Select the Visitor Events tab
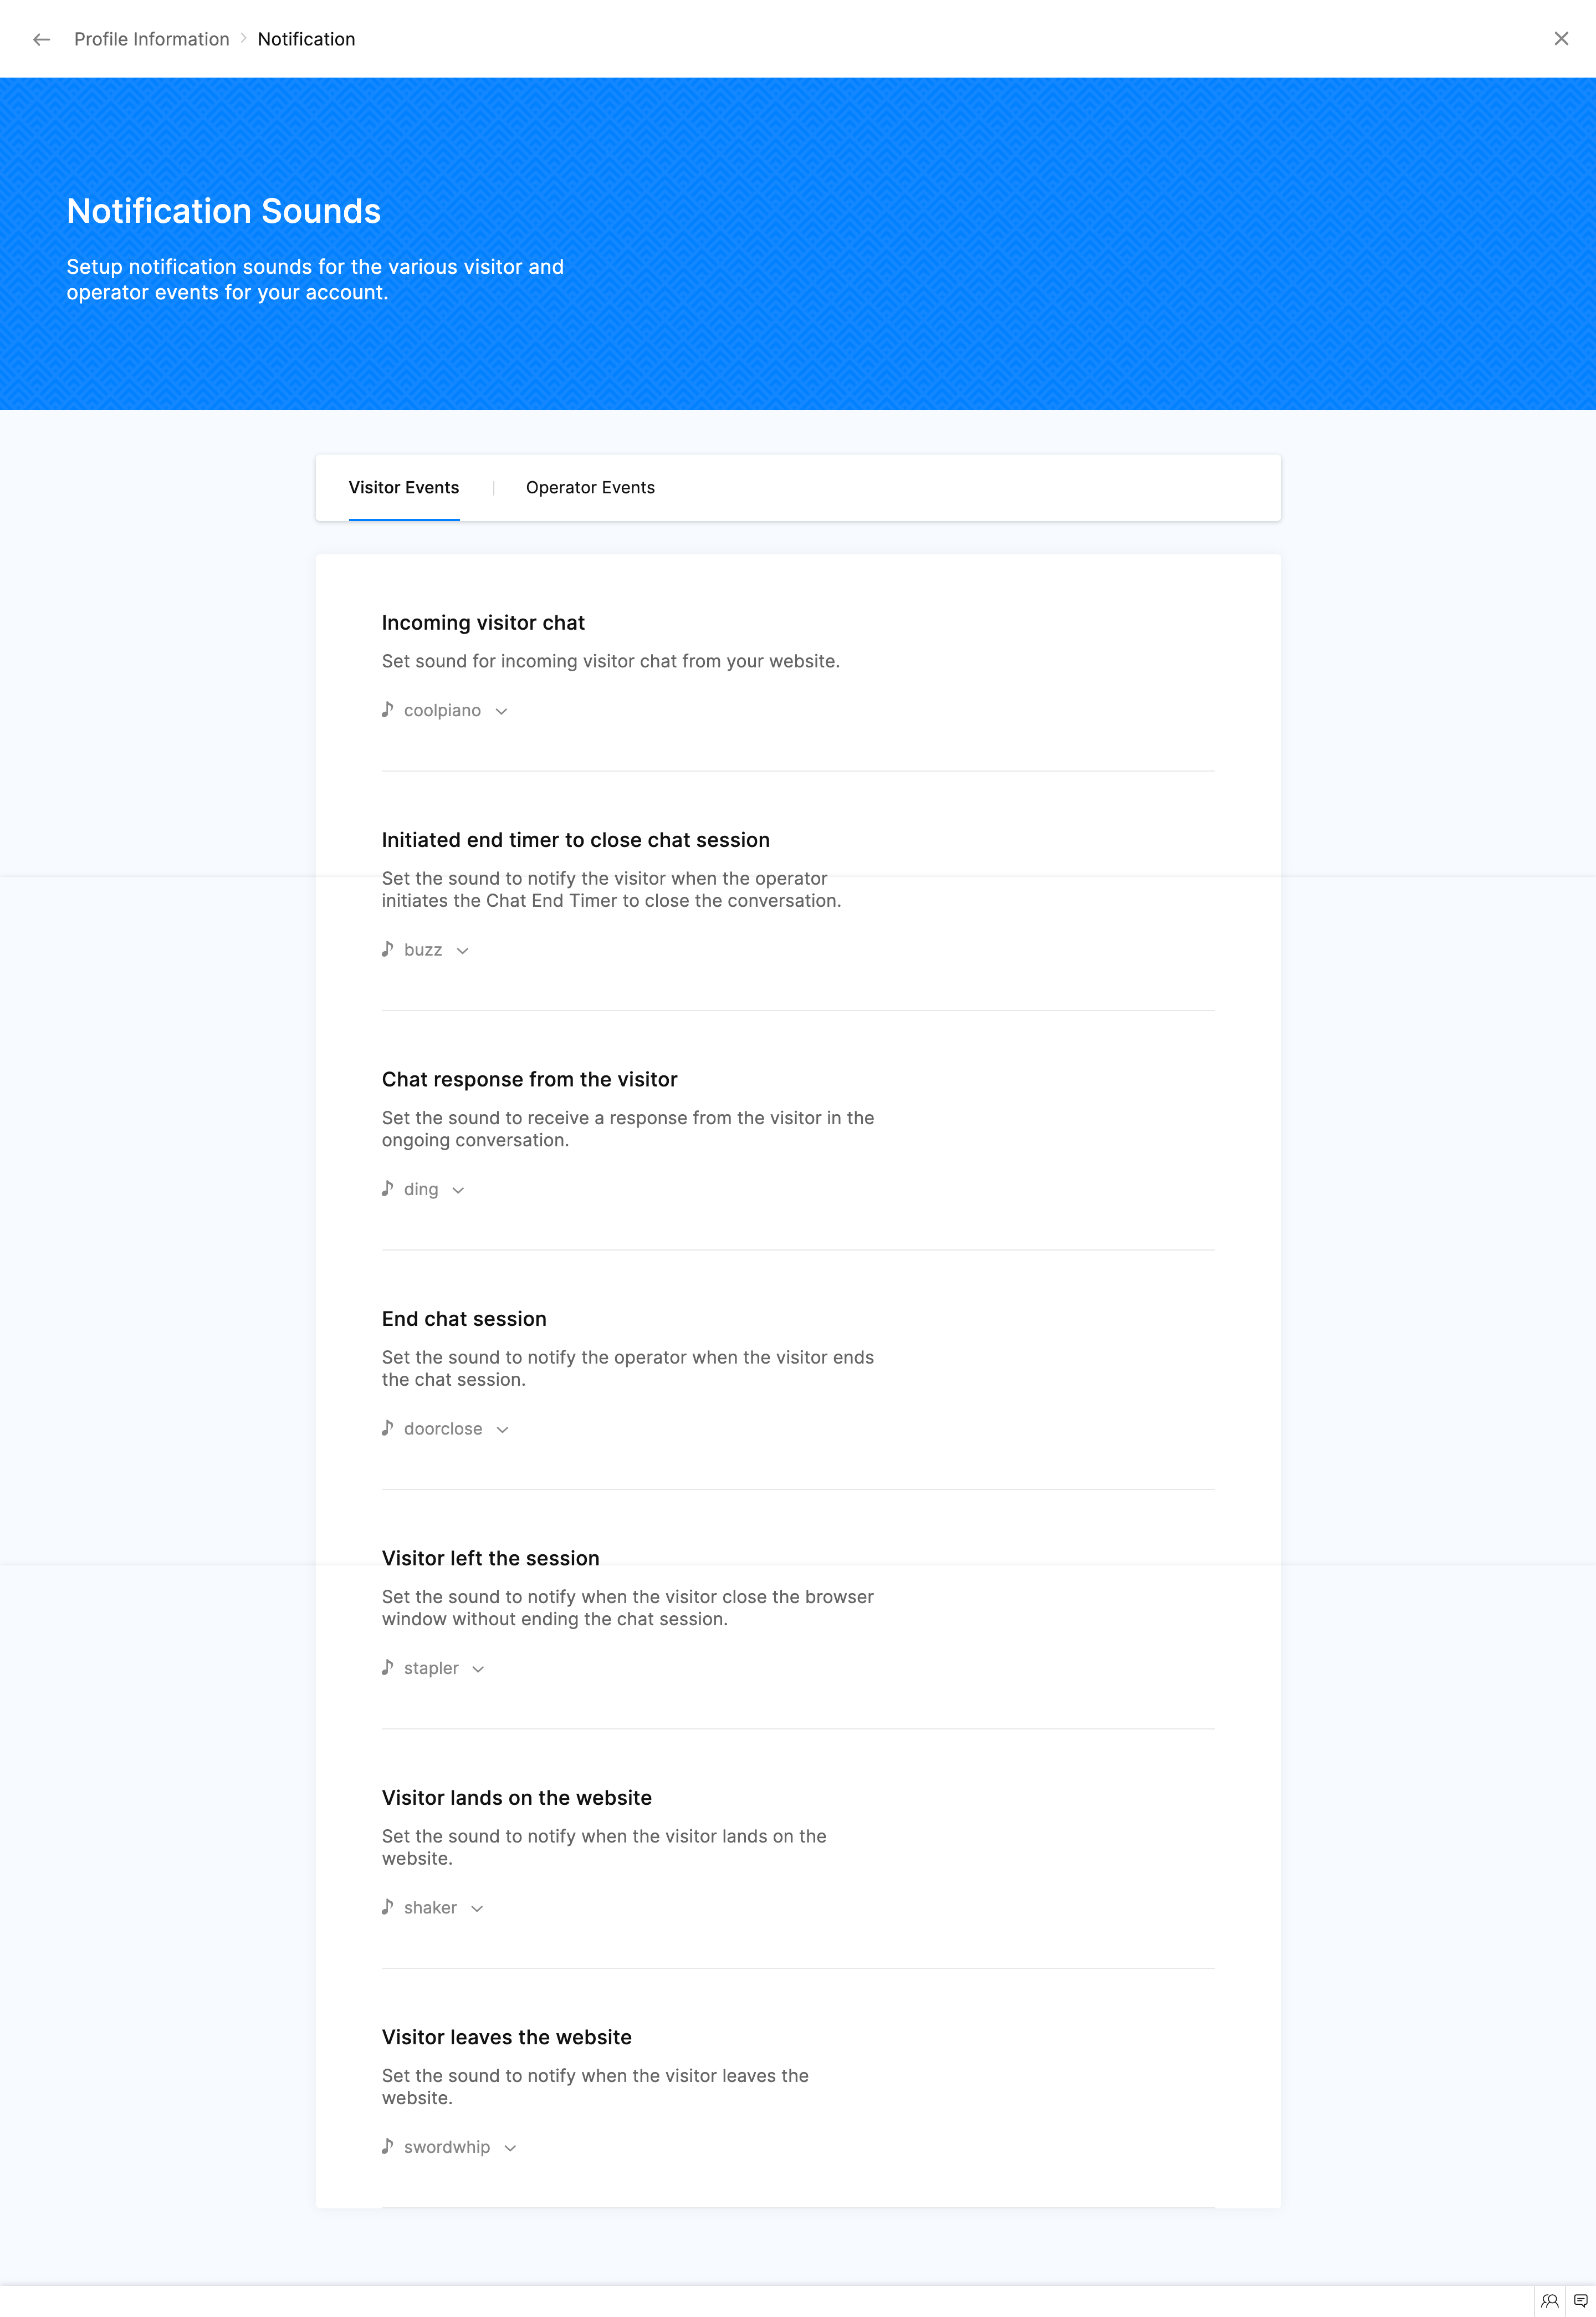Viewport: 1596px width, 2317px height. click(403, 487)
